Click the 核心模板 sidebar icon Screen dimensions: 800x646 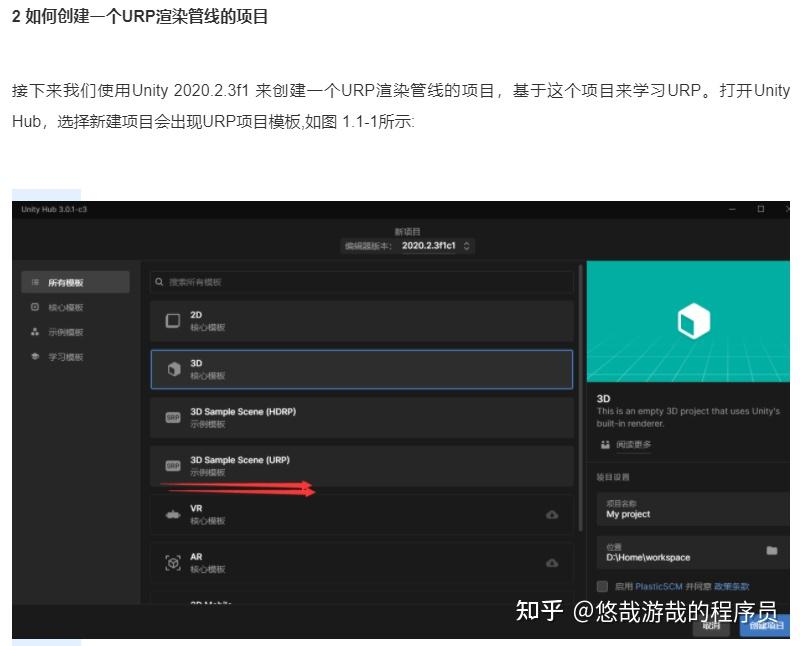[x=33, y=307]
